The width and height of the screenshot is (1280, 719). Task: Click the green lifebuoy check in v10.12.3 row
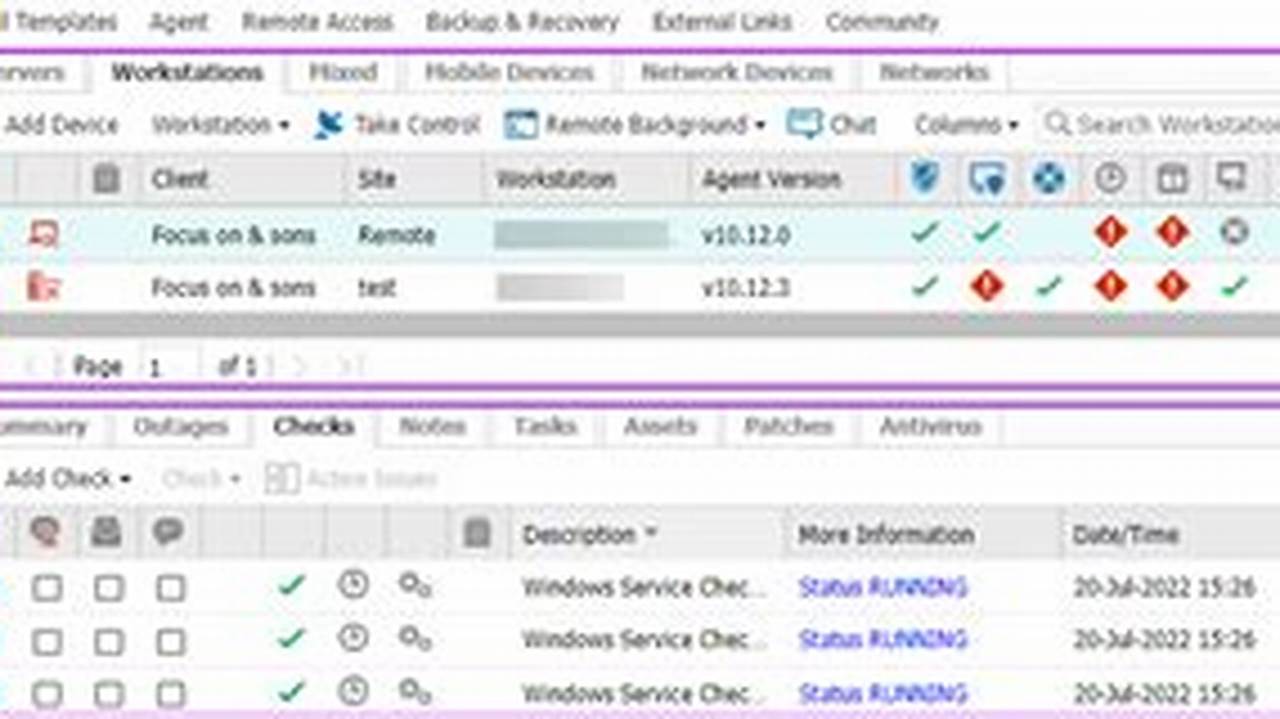coord(1049,286)
